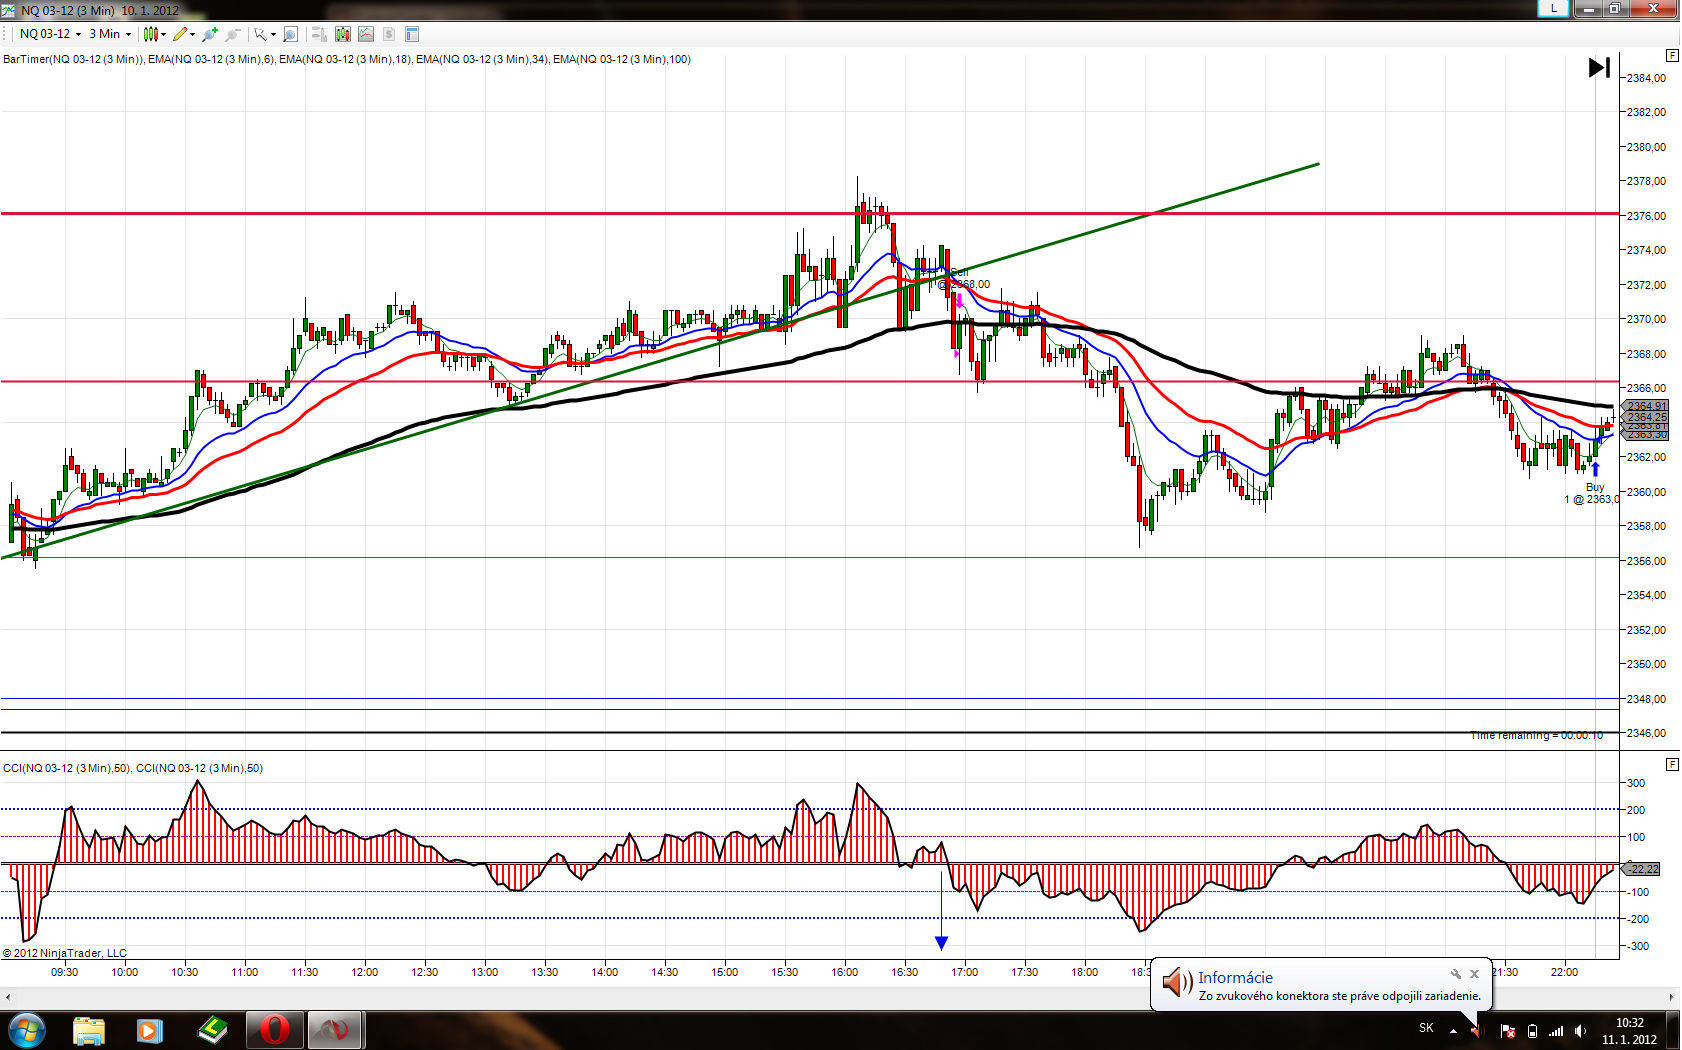Click the horizontal scrollbar right arrow
Image resolution: width=1682 pixels, height=1050 pixels.
pyautogui.click(x=1671, y=997)
